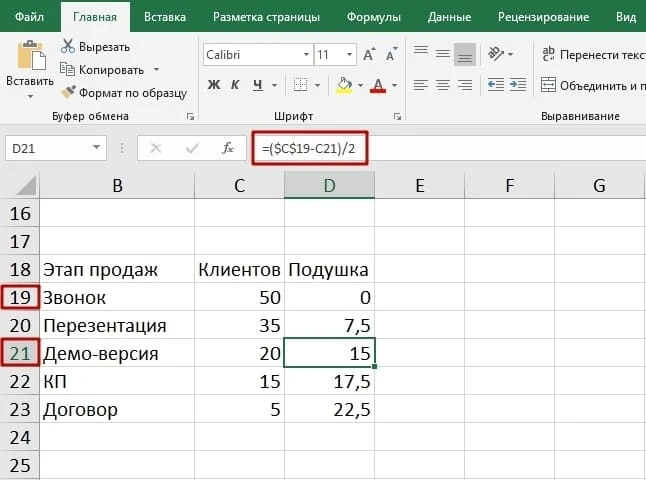Click the Increase Indent icon

tap(517, 85)
